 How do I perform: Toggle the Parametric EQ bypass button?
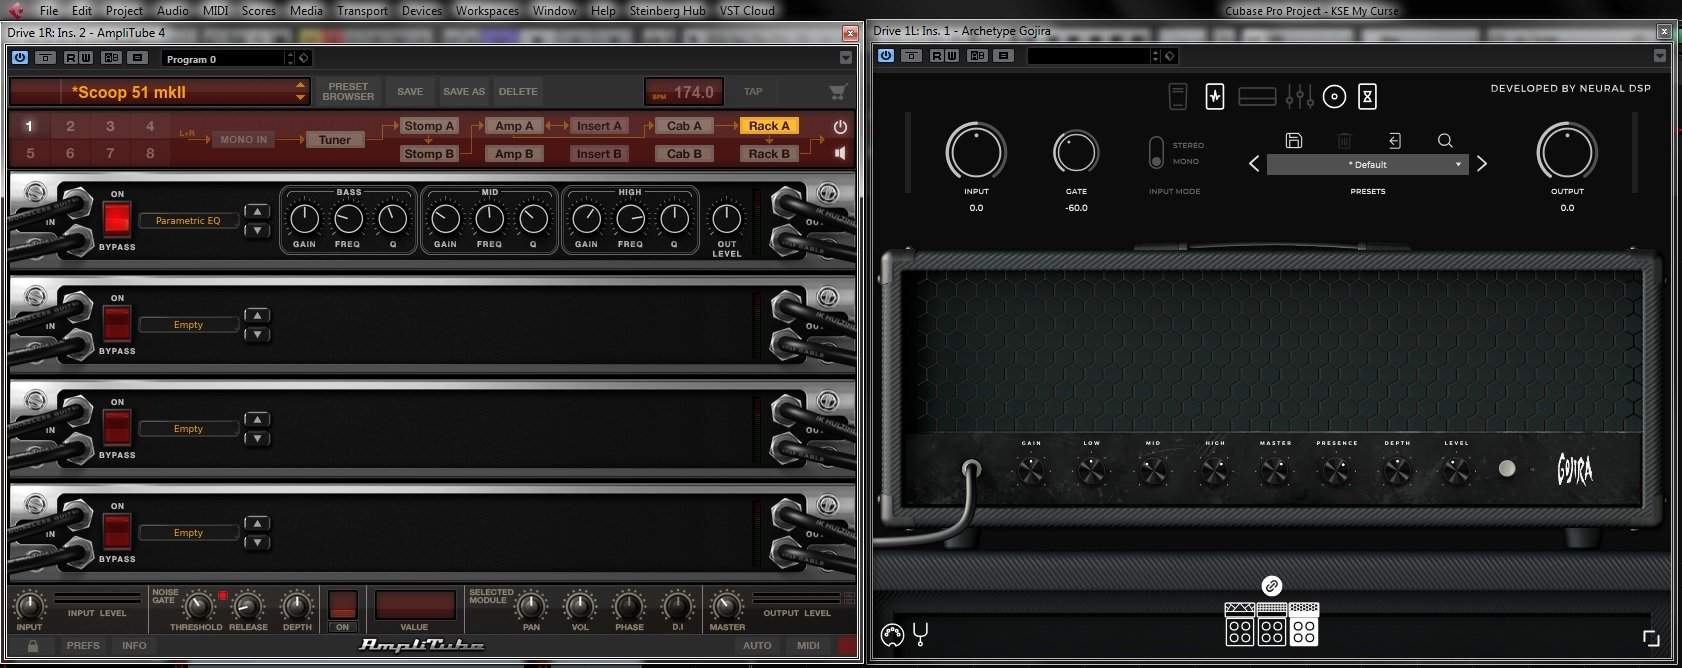click(x=117, y=219)
